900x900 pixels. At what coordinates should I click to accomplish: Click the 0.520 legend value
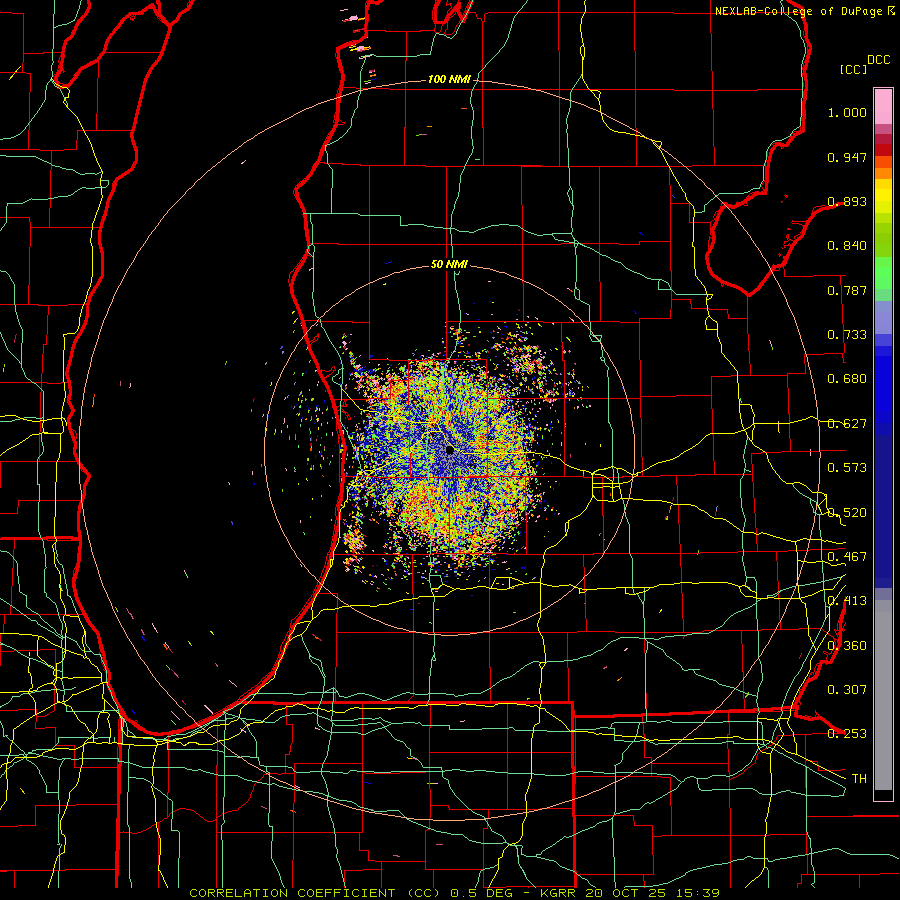click(x=847, y=513)
